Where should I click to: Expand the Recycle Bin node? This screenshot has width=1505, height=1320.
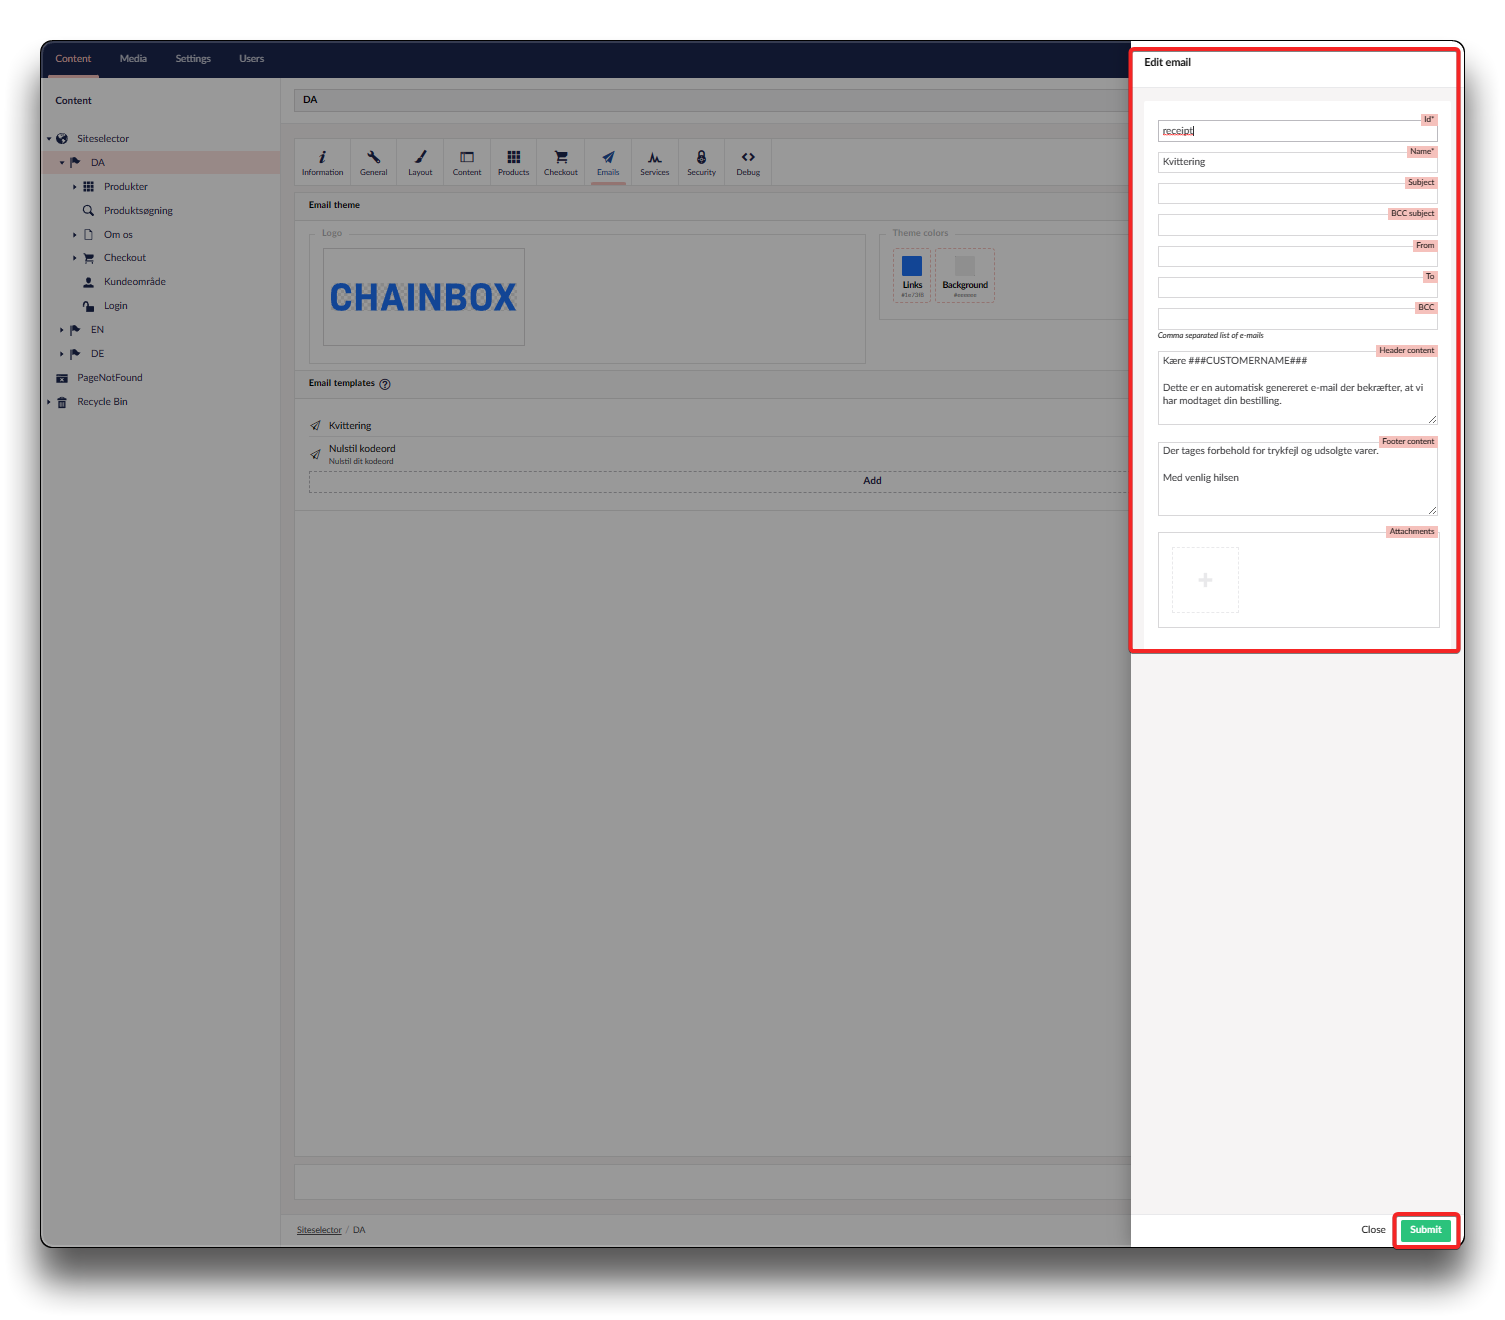(49, 402)
